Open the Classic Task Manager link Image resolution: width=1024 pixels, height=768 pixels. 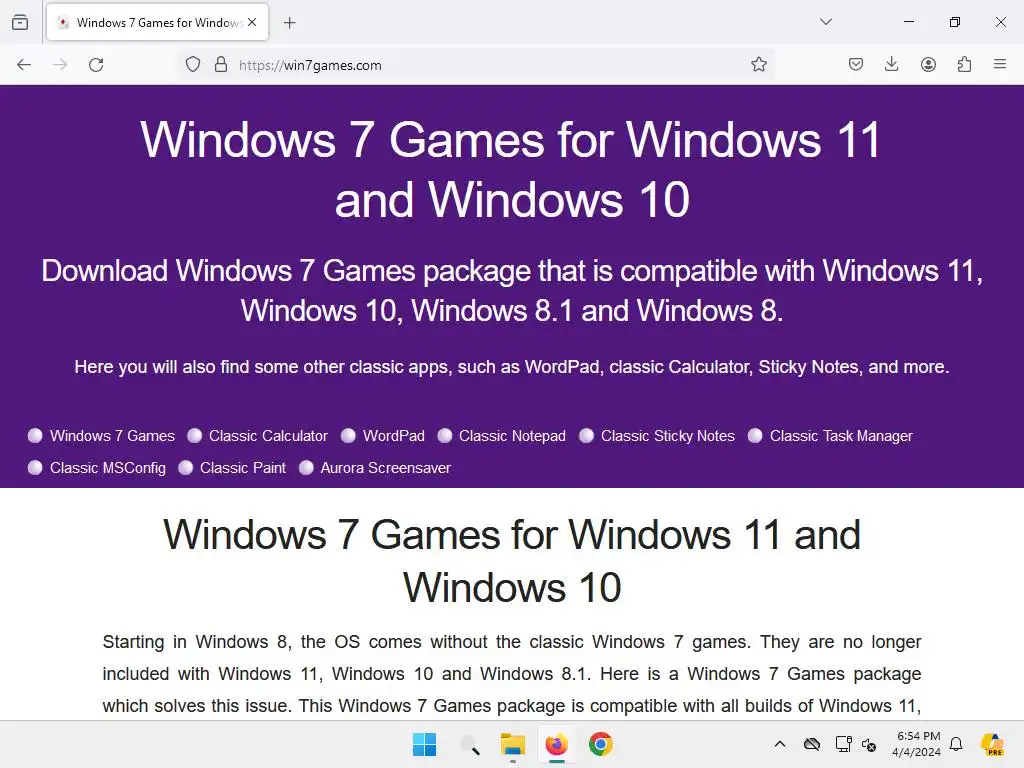[x=841, y=436]
